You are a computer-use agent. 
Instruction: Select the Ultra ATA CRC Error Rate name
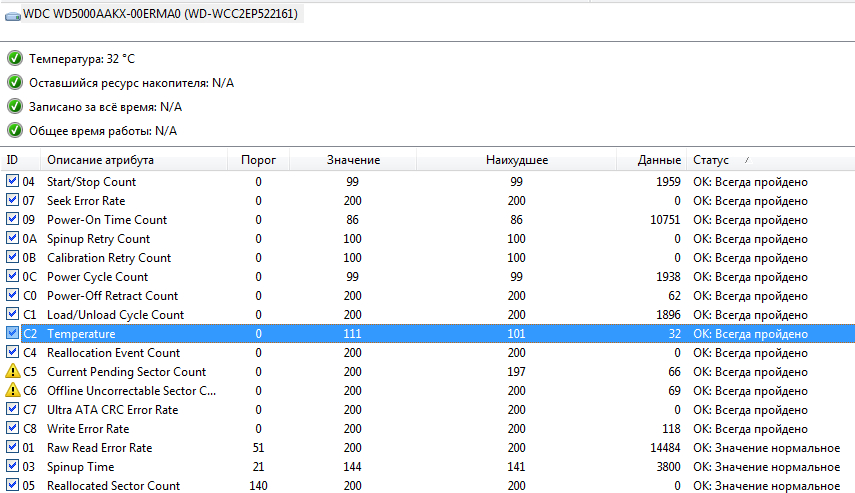(112, 410)
